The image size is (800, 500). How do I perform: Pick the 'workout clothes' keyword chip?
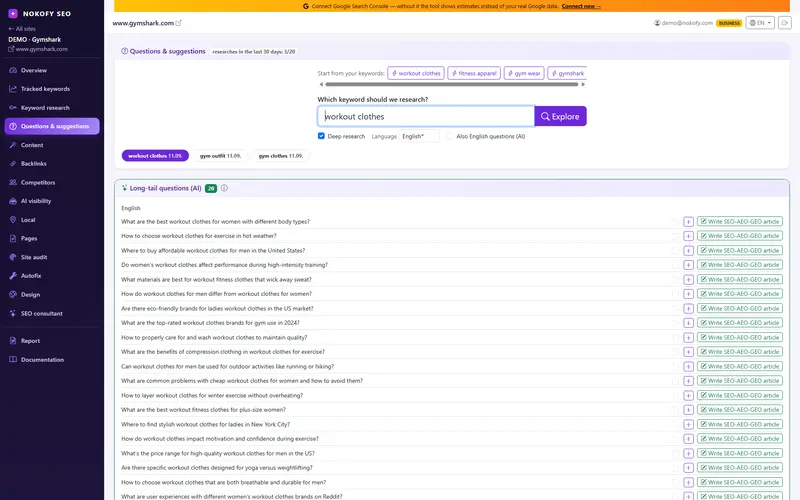coord(416,73)
